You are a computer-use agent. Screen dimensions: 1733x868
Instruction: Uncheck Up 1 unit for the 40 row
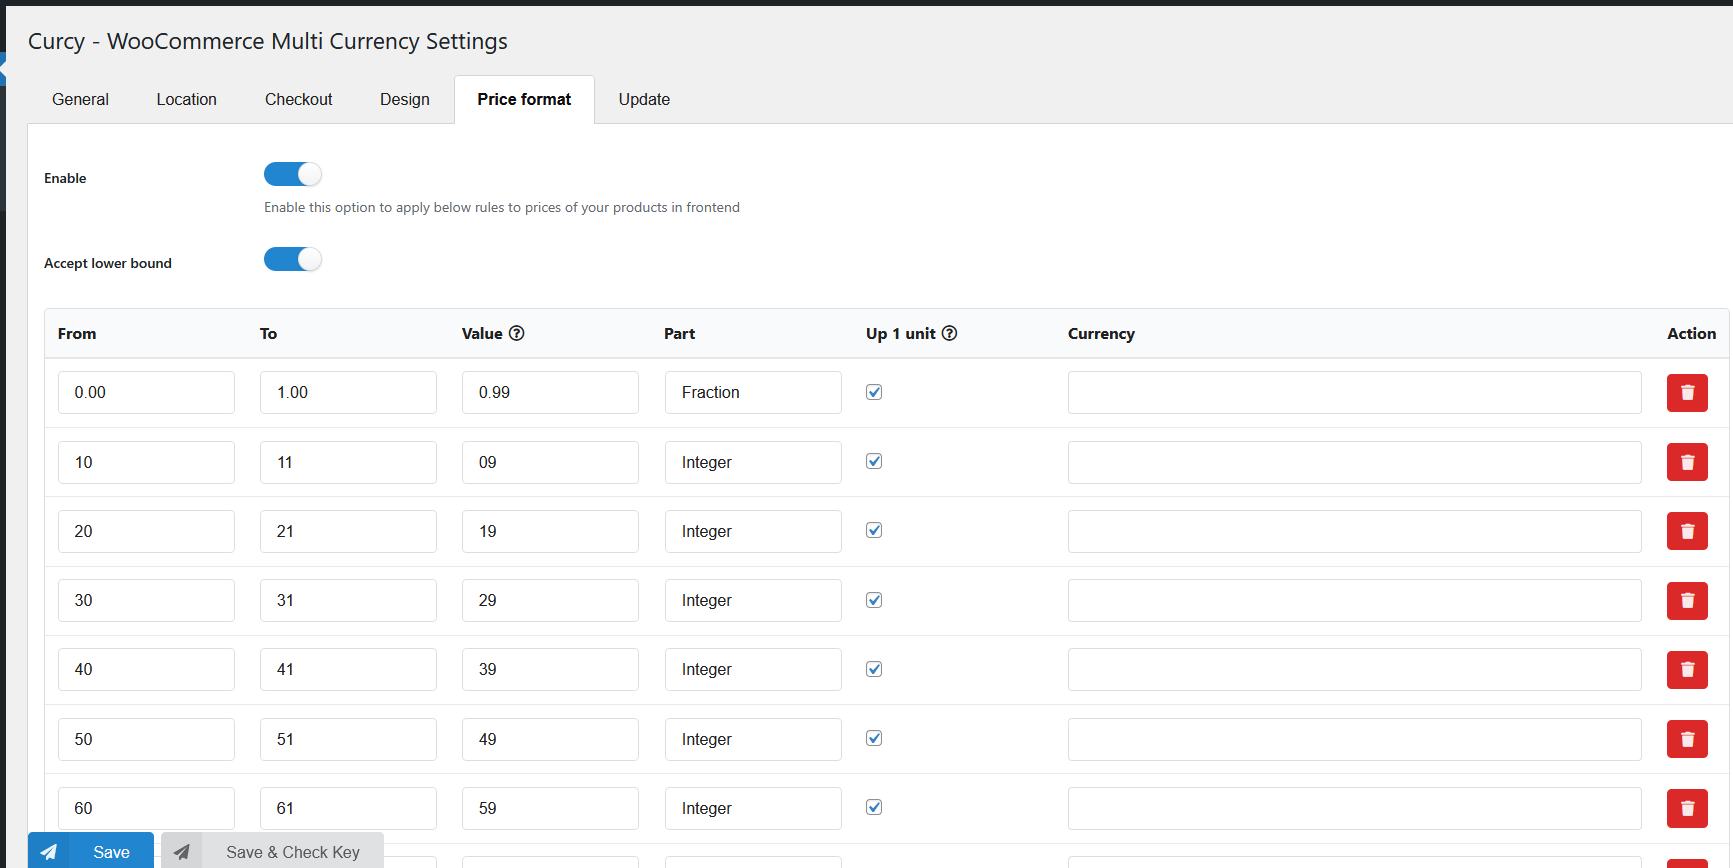click(x=874, y=669)
